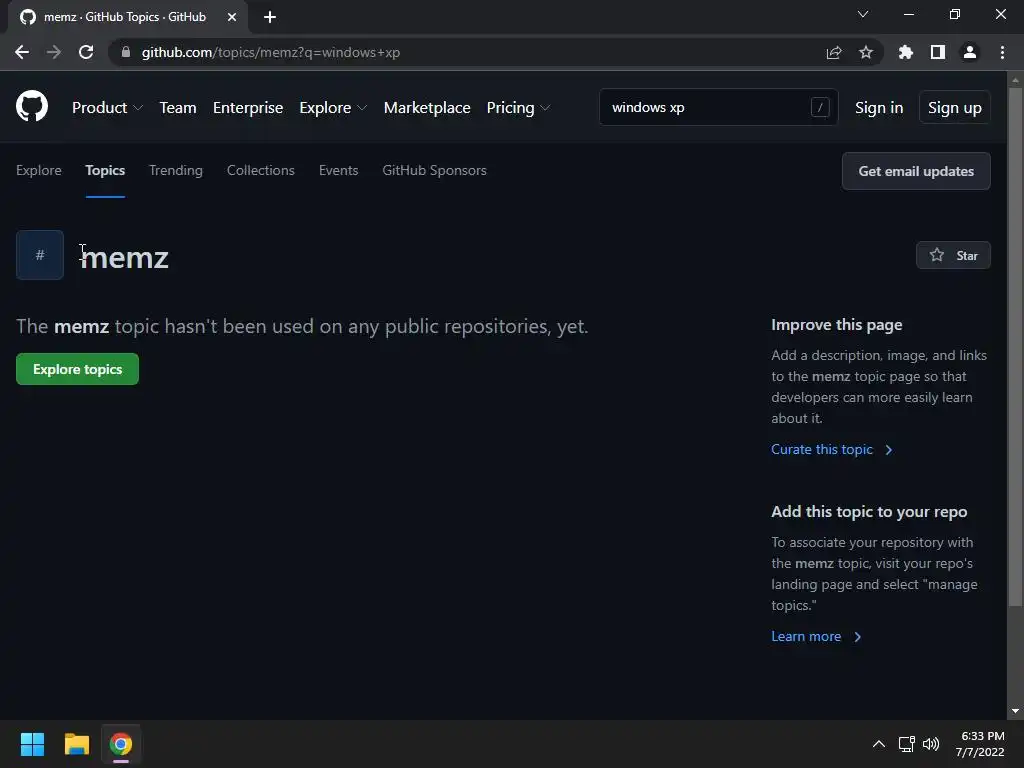Viewport: 1024px width, 768px height.
Task: Open the share page icon in address bar
Action: pyautogui.click(x=834, y=52)
